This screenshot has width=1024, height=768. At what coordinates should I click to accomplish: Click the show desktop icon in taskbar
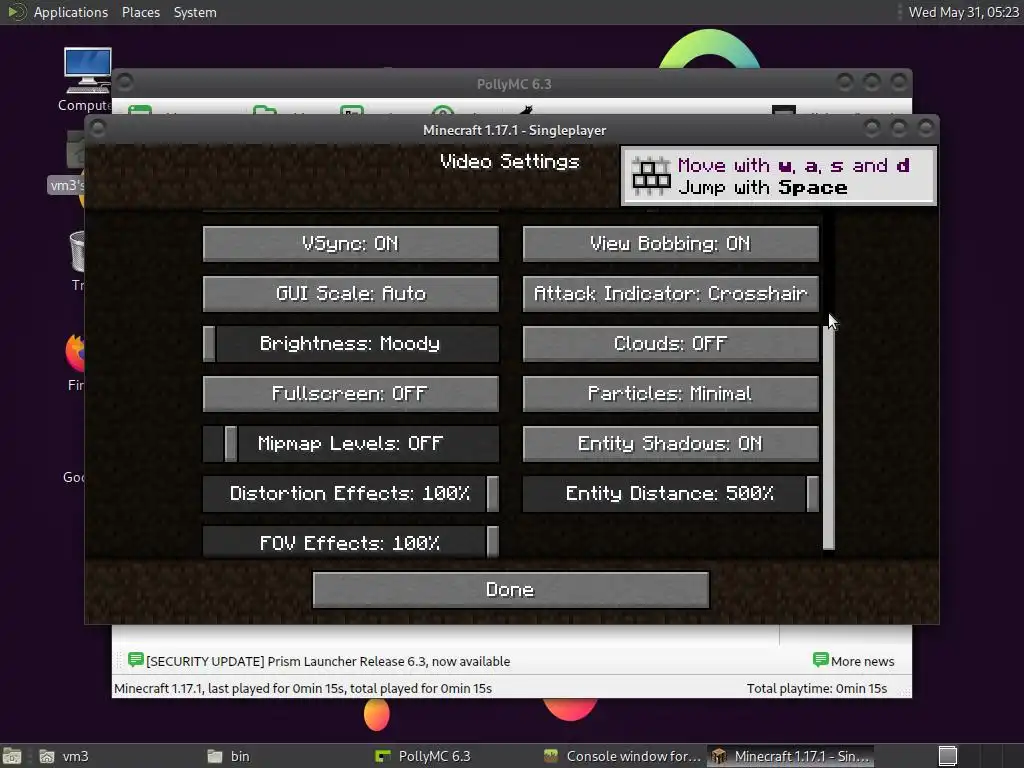coord(12,756)
